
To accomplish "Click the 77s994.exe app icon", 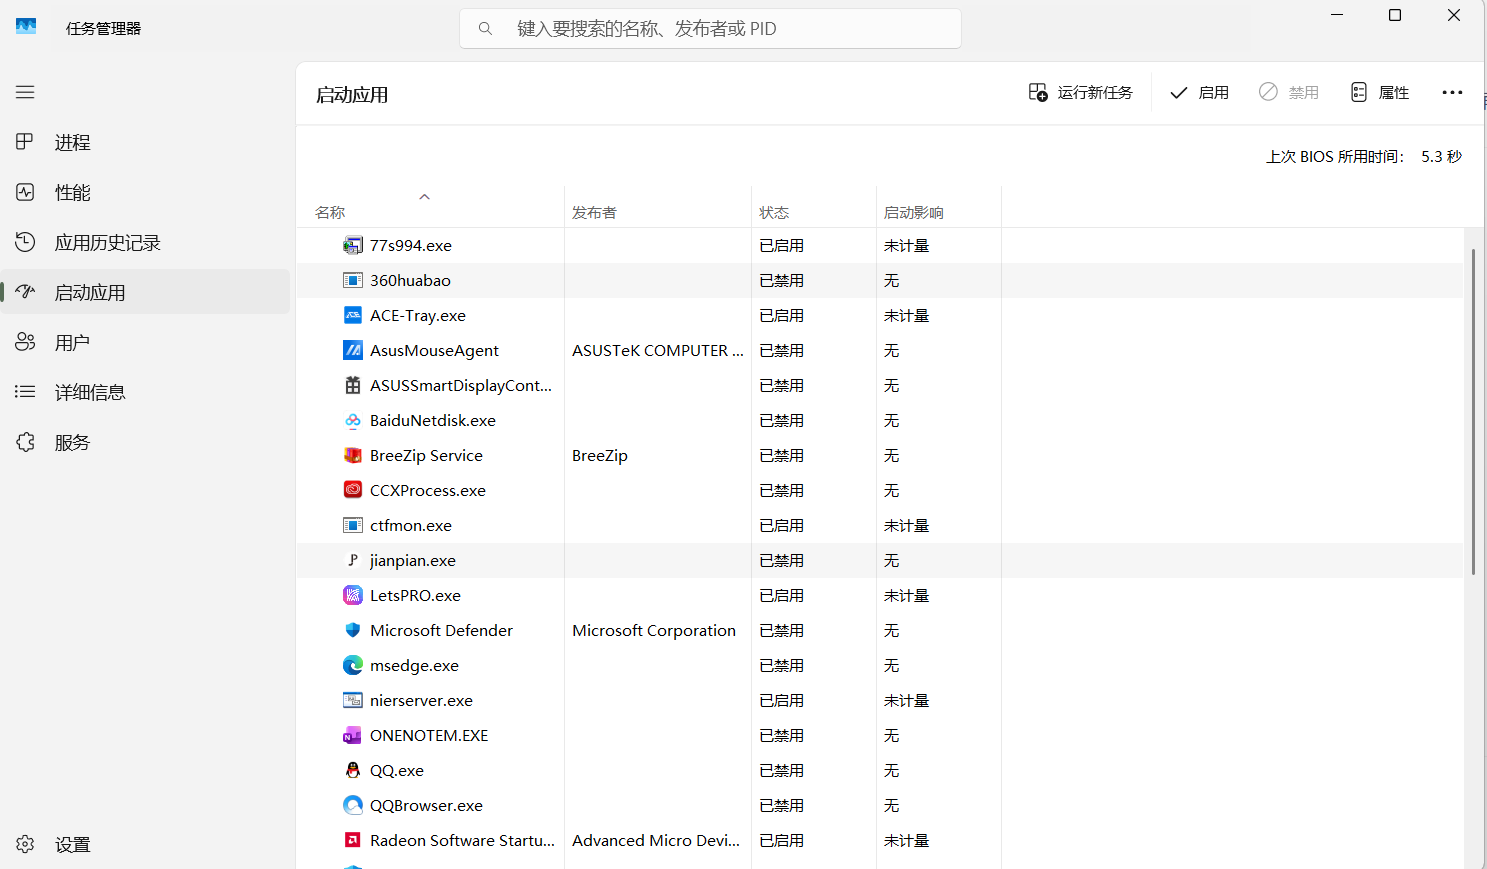I will tap(353, 245).
